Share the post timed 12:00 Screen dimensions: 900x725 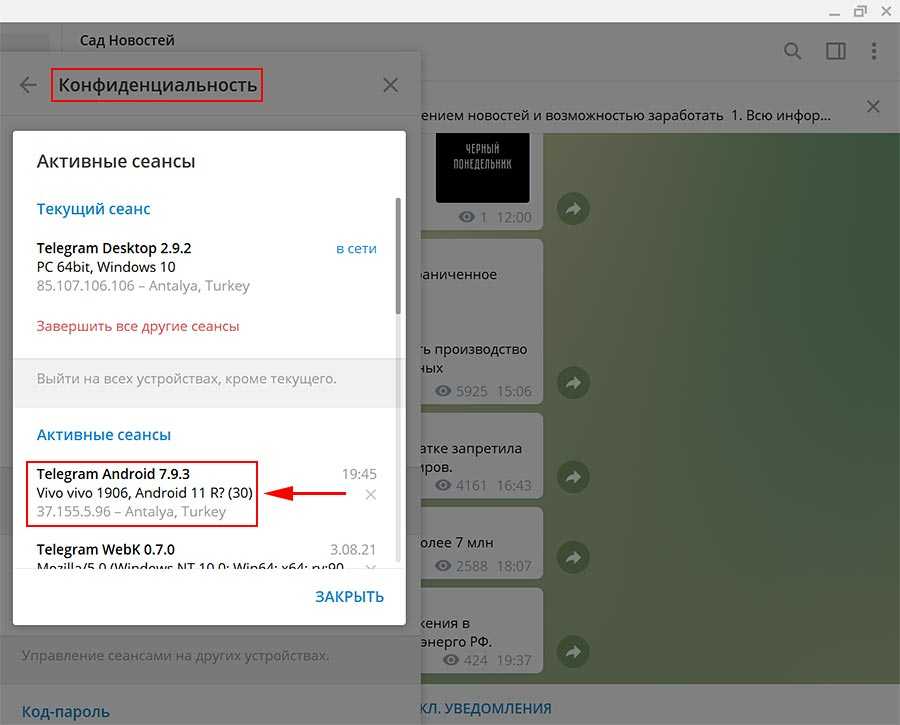574,209
